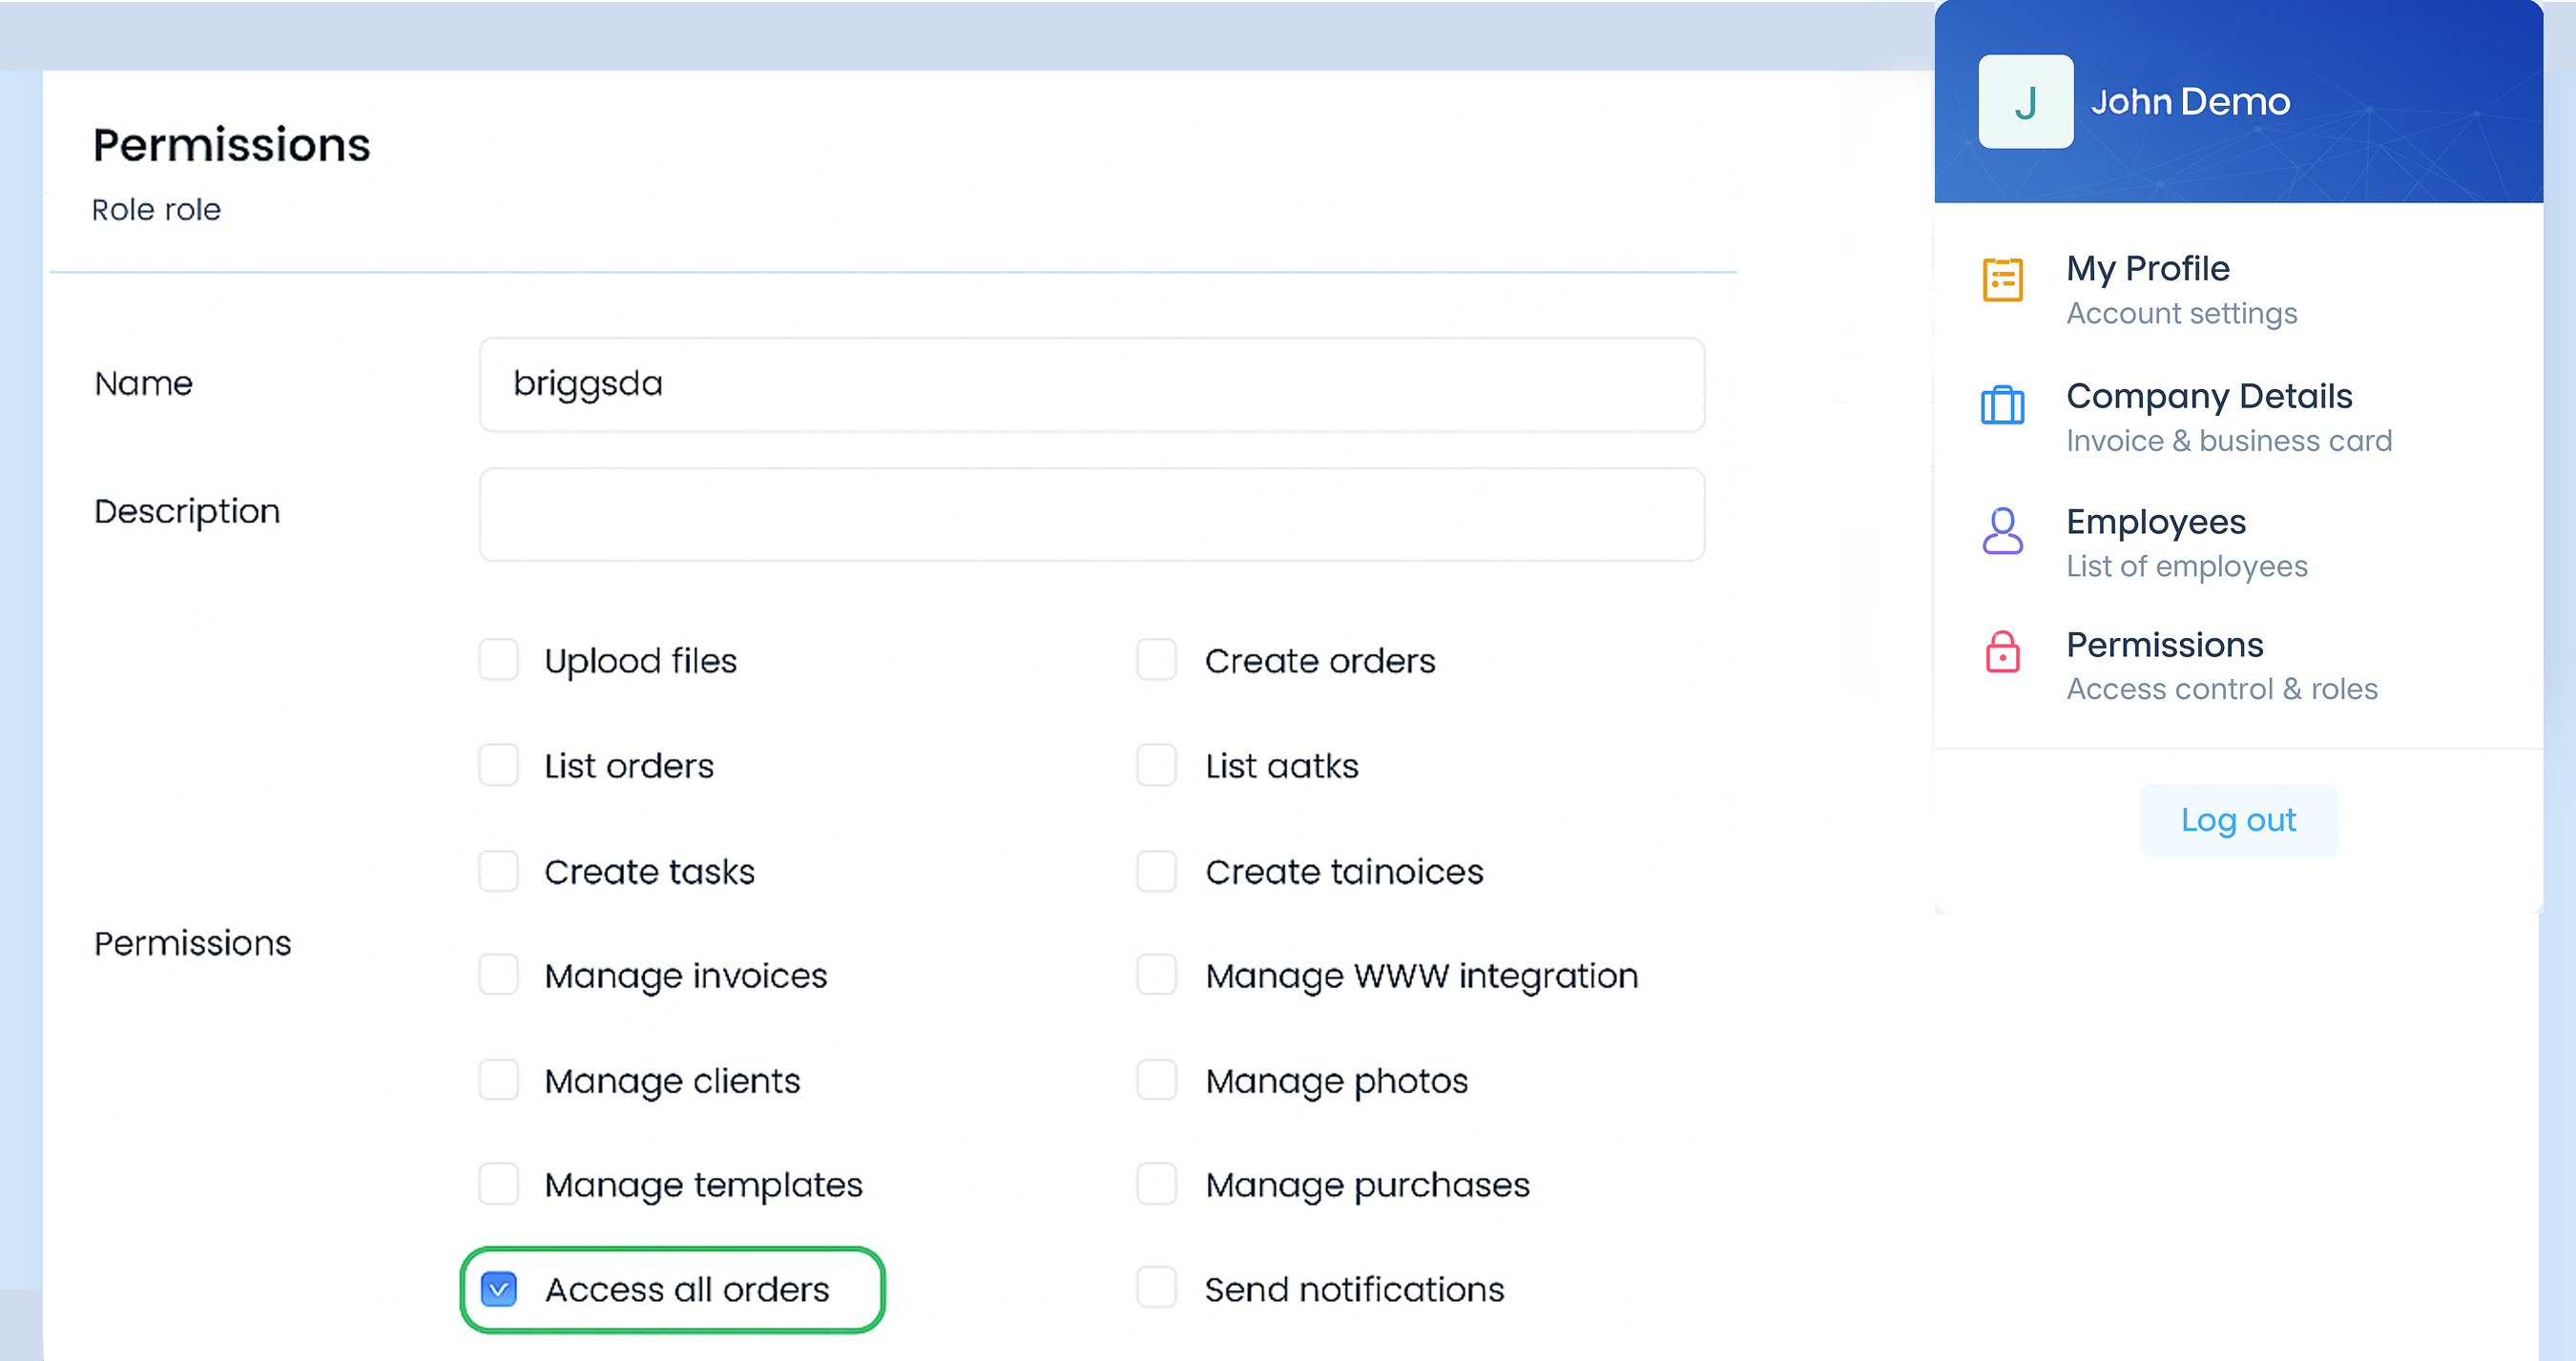Check the Create tasks permission
The width and height of the screenshot is (2576, 1361).
498,871
